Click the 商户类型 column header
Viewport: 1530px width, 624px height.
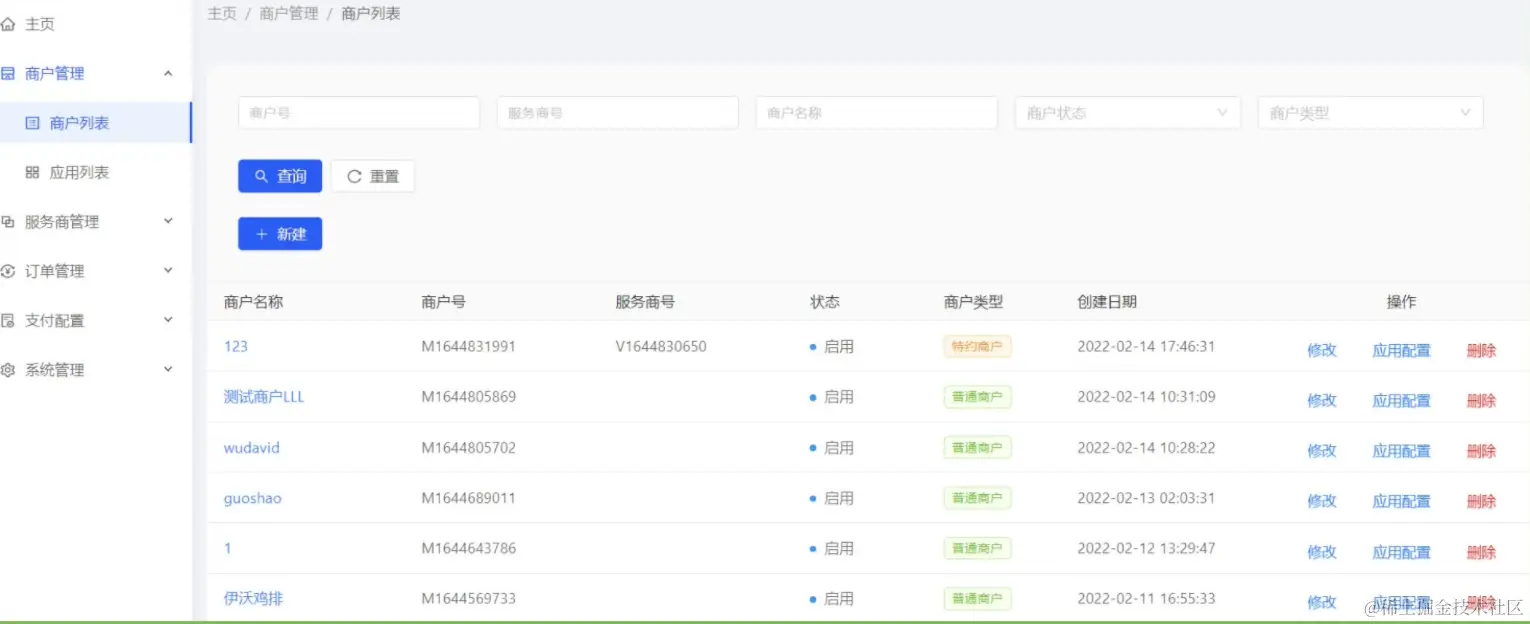pos(973,302)
